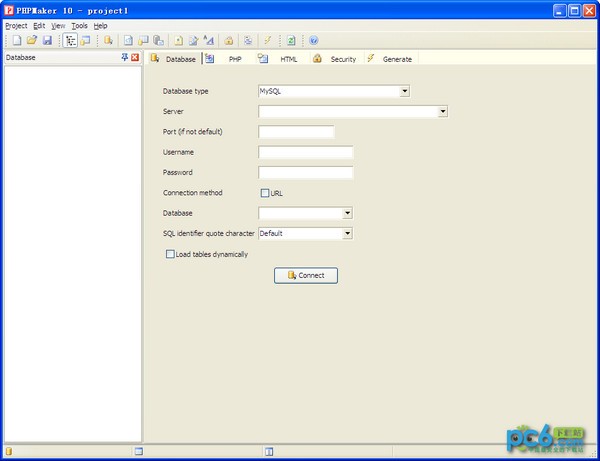
Task: Create a new project via toolbar
Action: click(17, 40)
